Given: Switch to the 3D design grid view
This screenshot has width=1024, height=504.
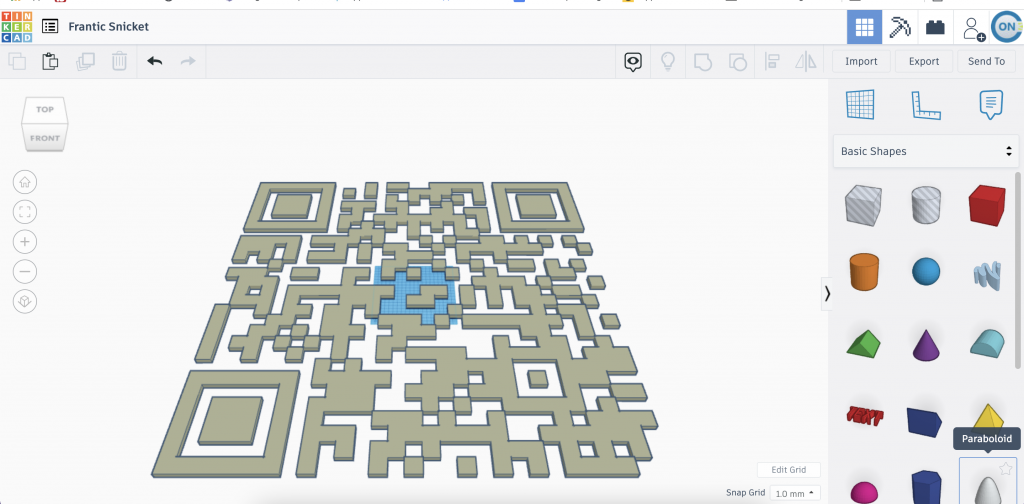Looking at the screenshot, I should (x=864, y=27).
